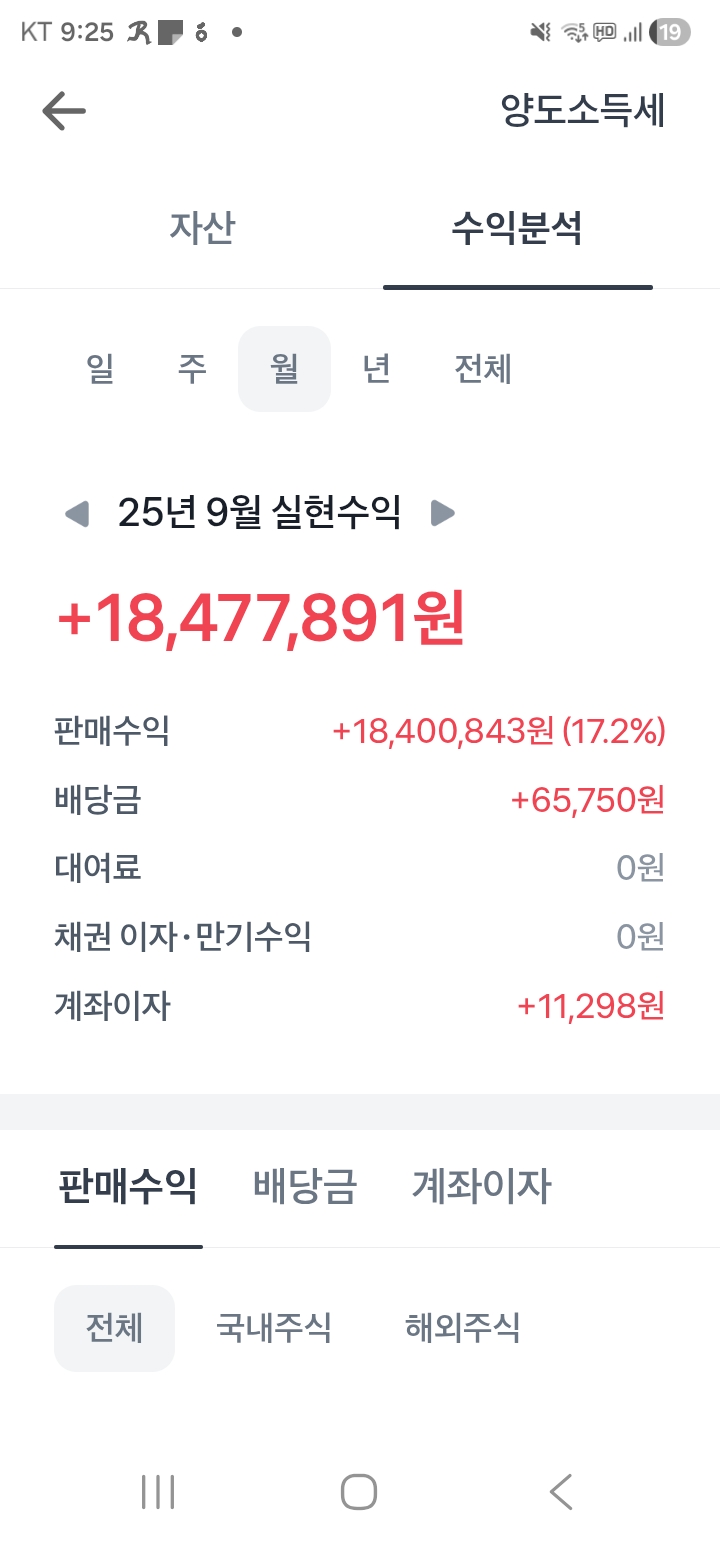Tap Android back navigation chevron
This screenshot has height=1544, width=720.
pos(561,1491)
